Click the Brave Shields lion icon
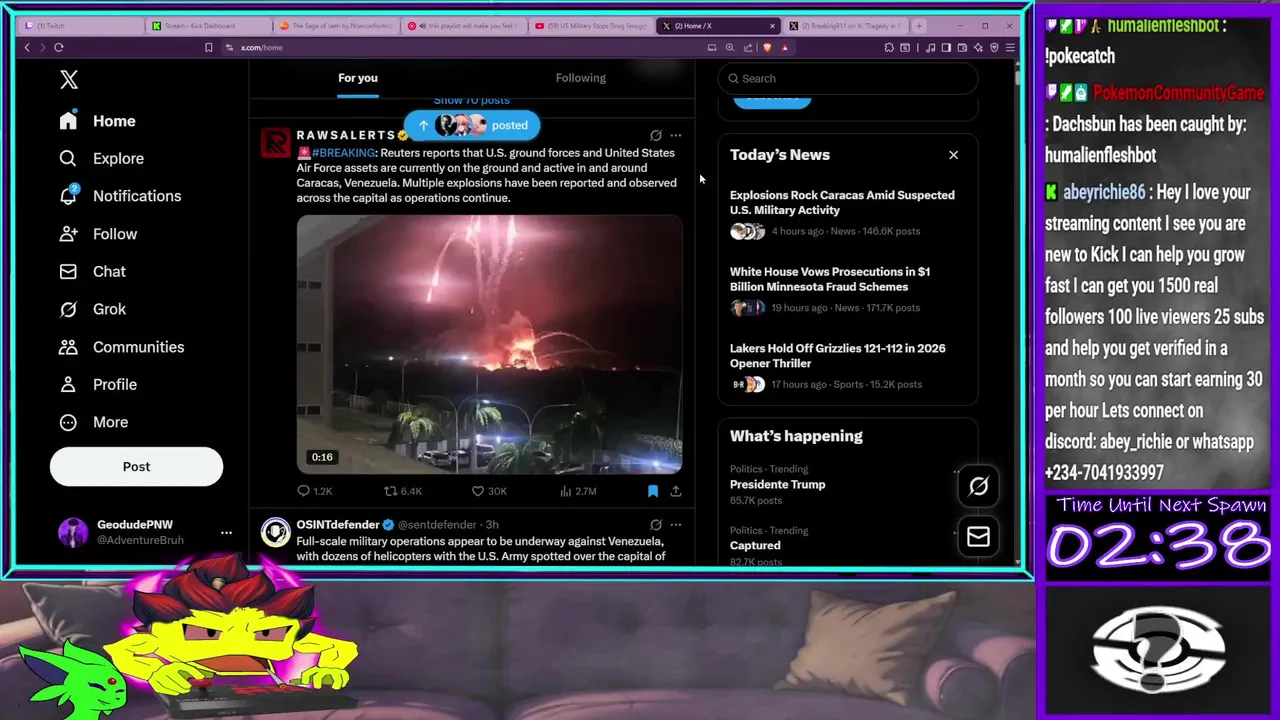Screen dimensions: 1280x720 (x=767, y=47)
